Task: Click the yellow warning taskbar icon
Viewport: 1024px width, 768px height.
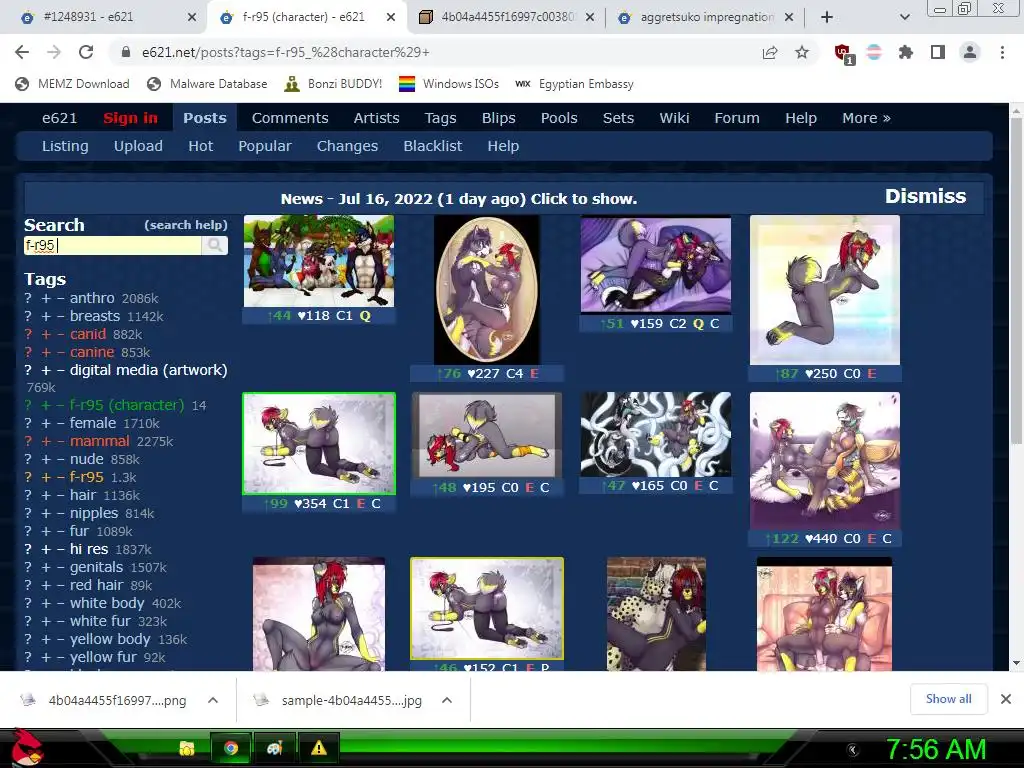Action: coord(319,748)
